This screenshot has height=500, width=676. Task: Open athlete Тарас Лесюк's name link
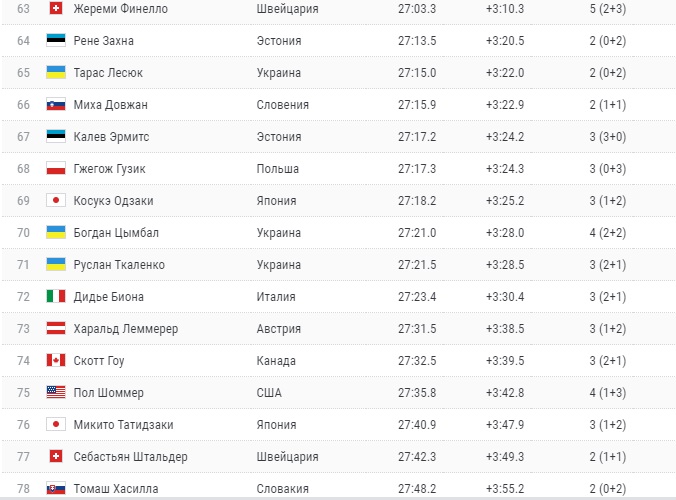108,73
